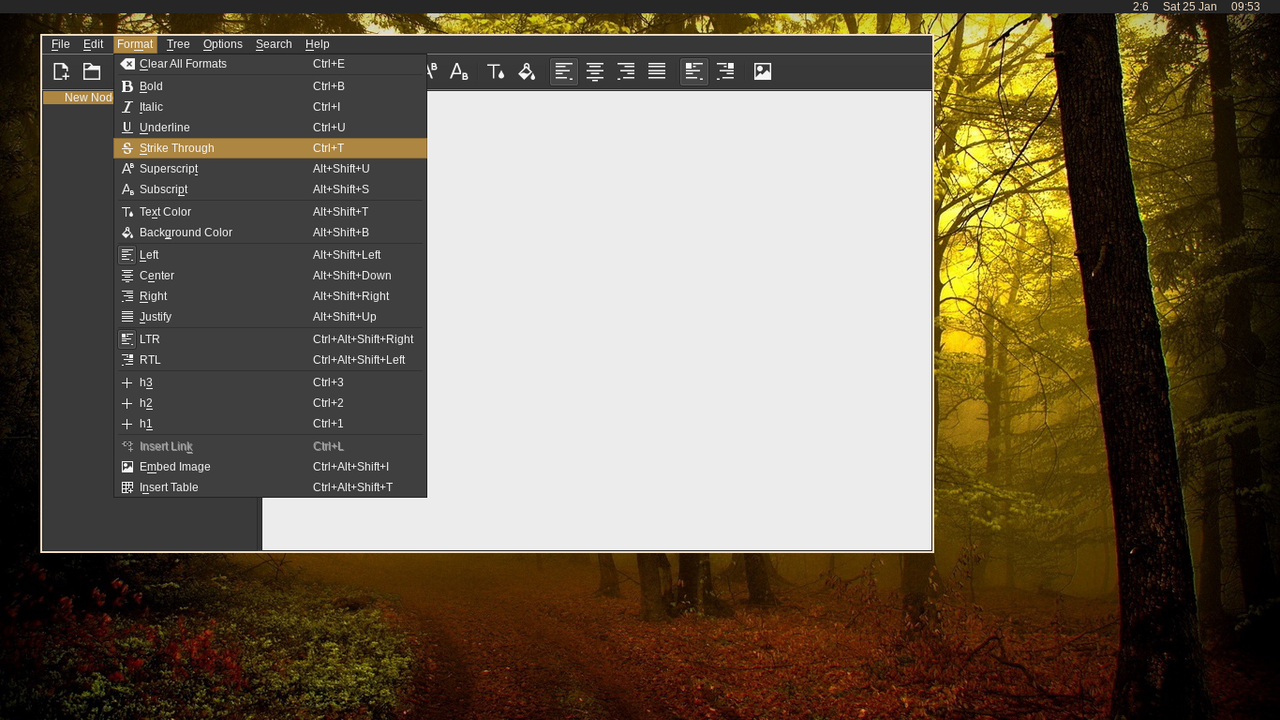Choose Insert Table menu entry

tap(270, 487)
